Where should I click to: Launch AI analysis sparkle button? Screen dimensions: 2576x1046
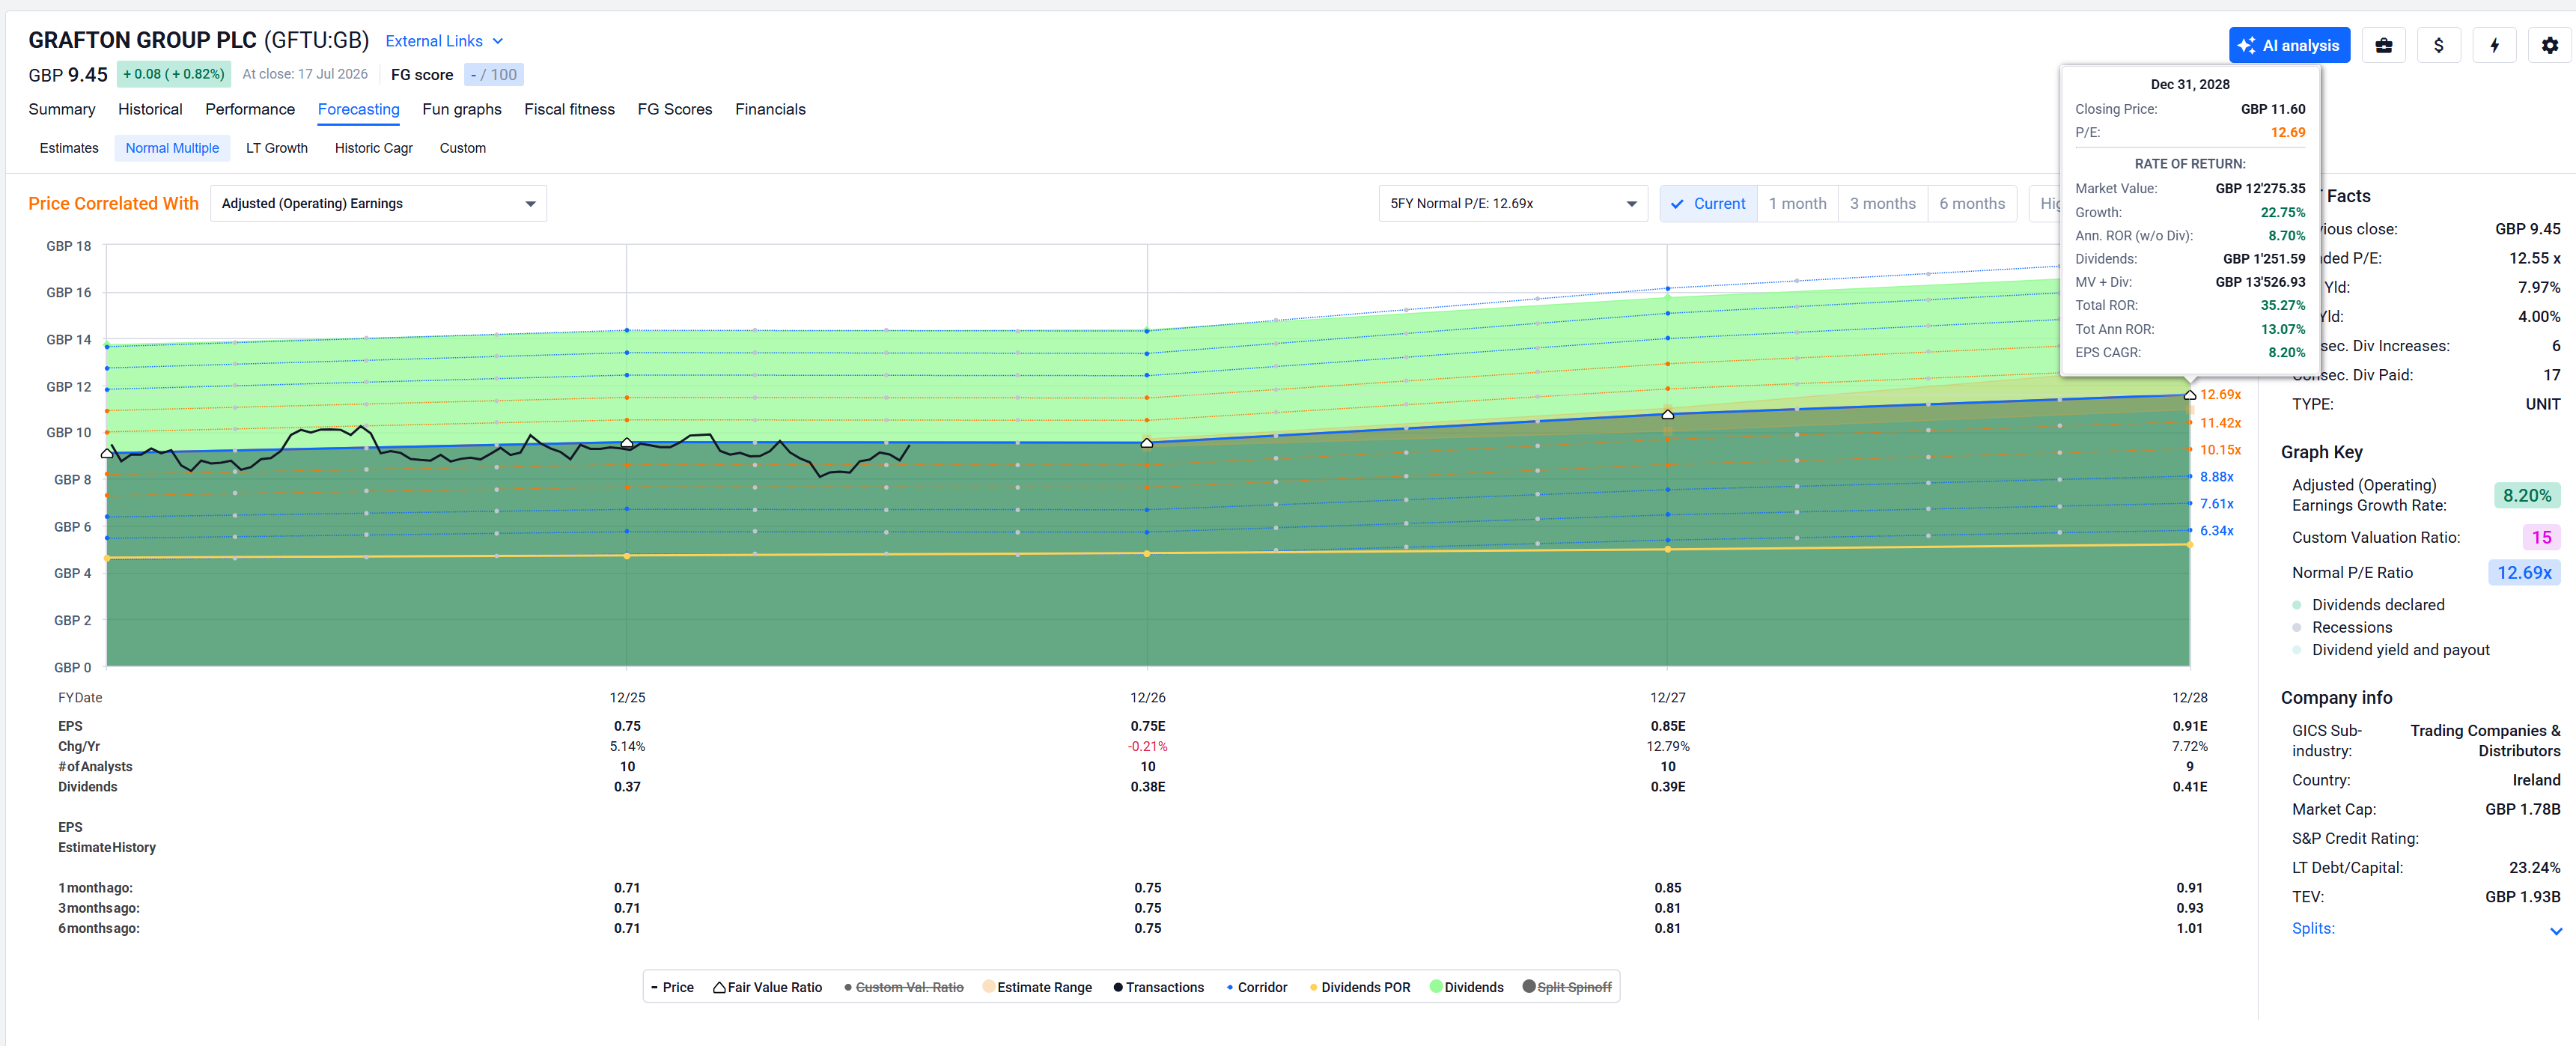coord(2289,45)
